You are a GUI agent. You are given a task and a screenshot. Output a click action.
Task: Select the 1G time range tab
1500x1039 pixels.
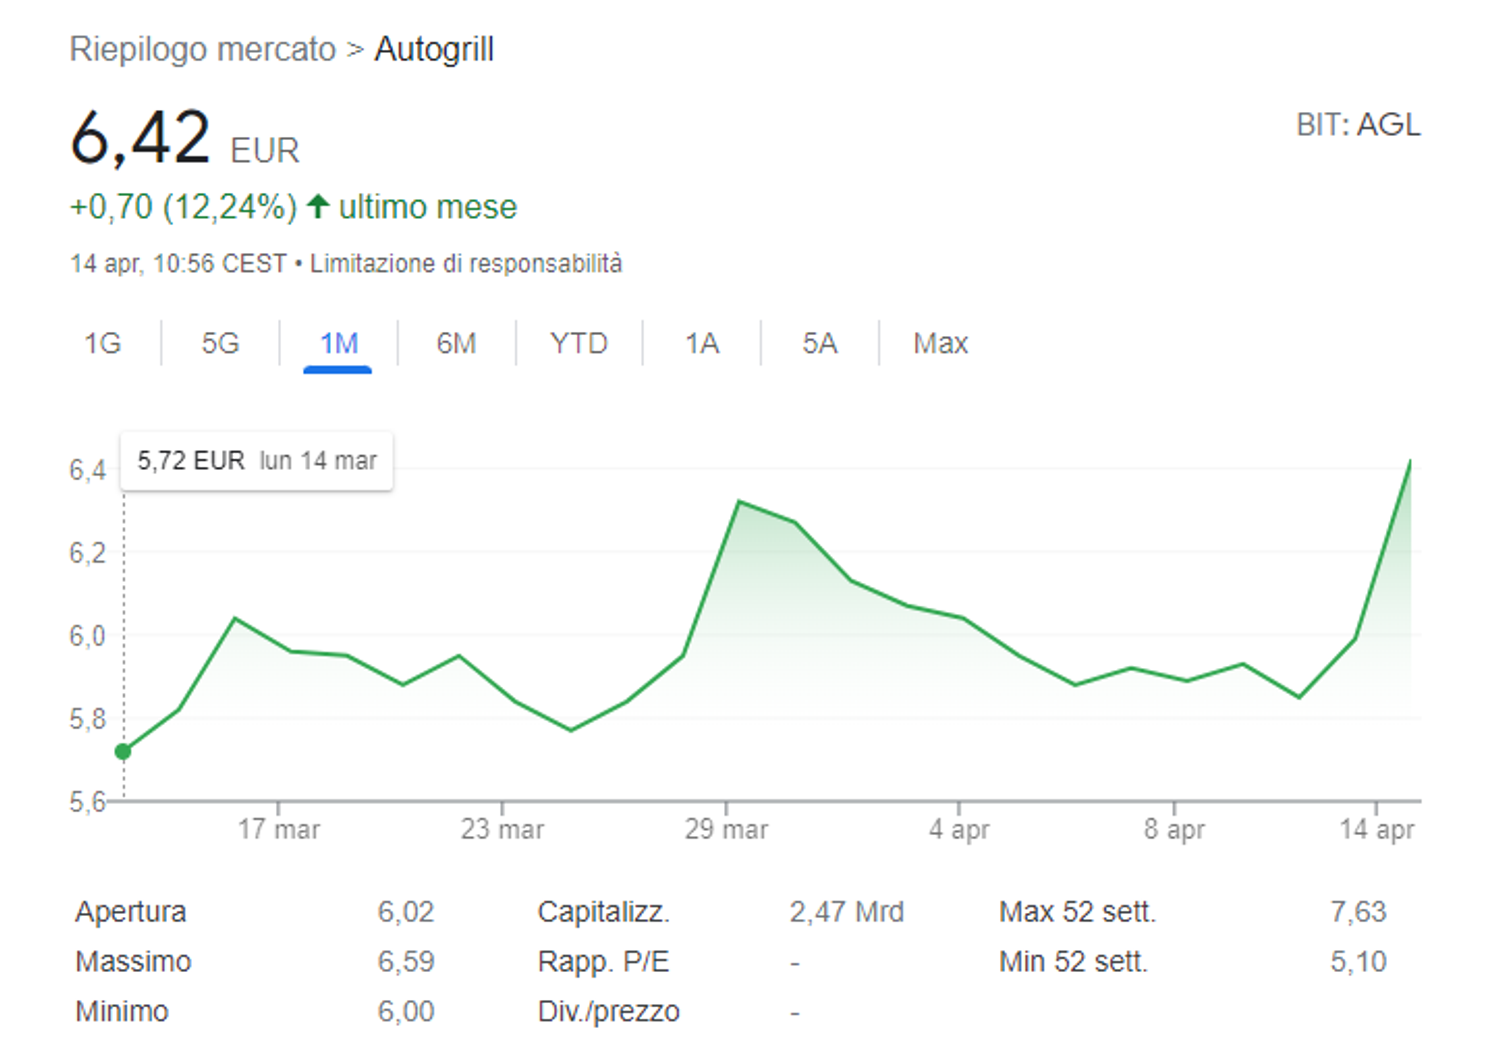[x=102, y=343]
